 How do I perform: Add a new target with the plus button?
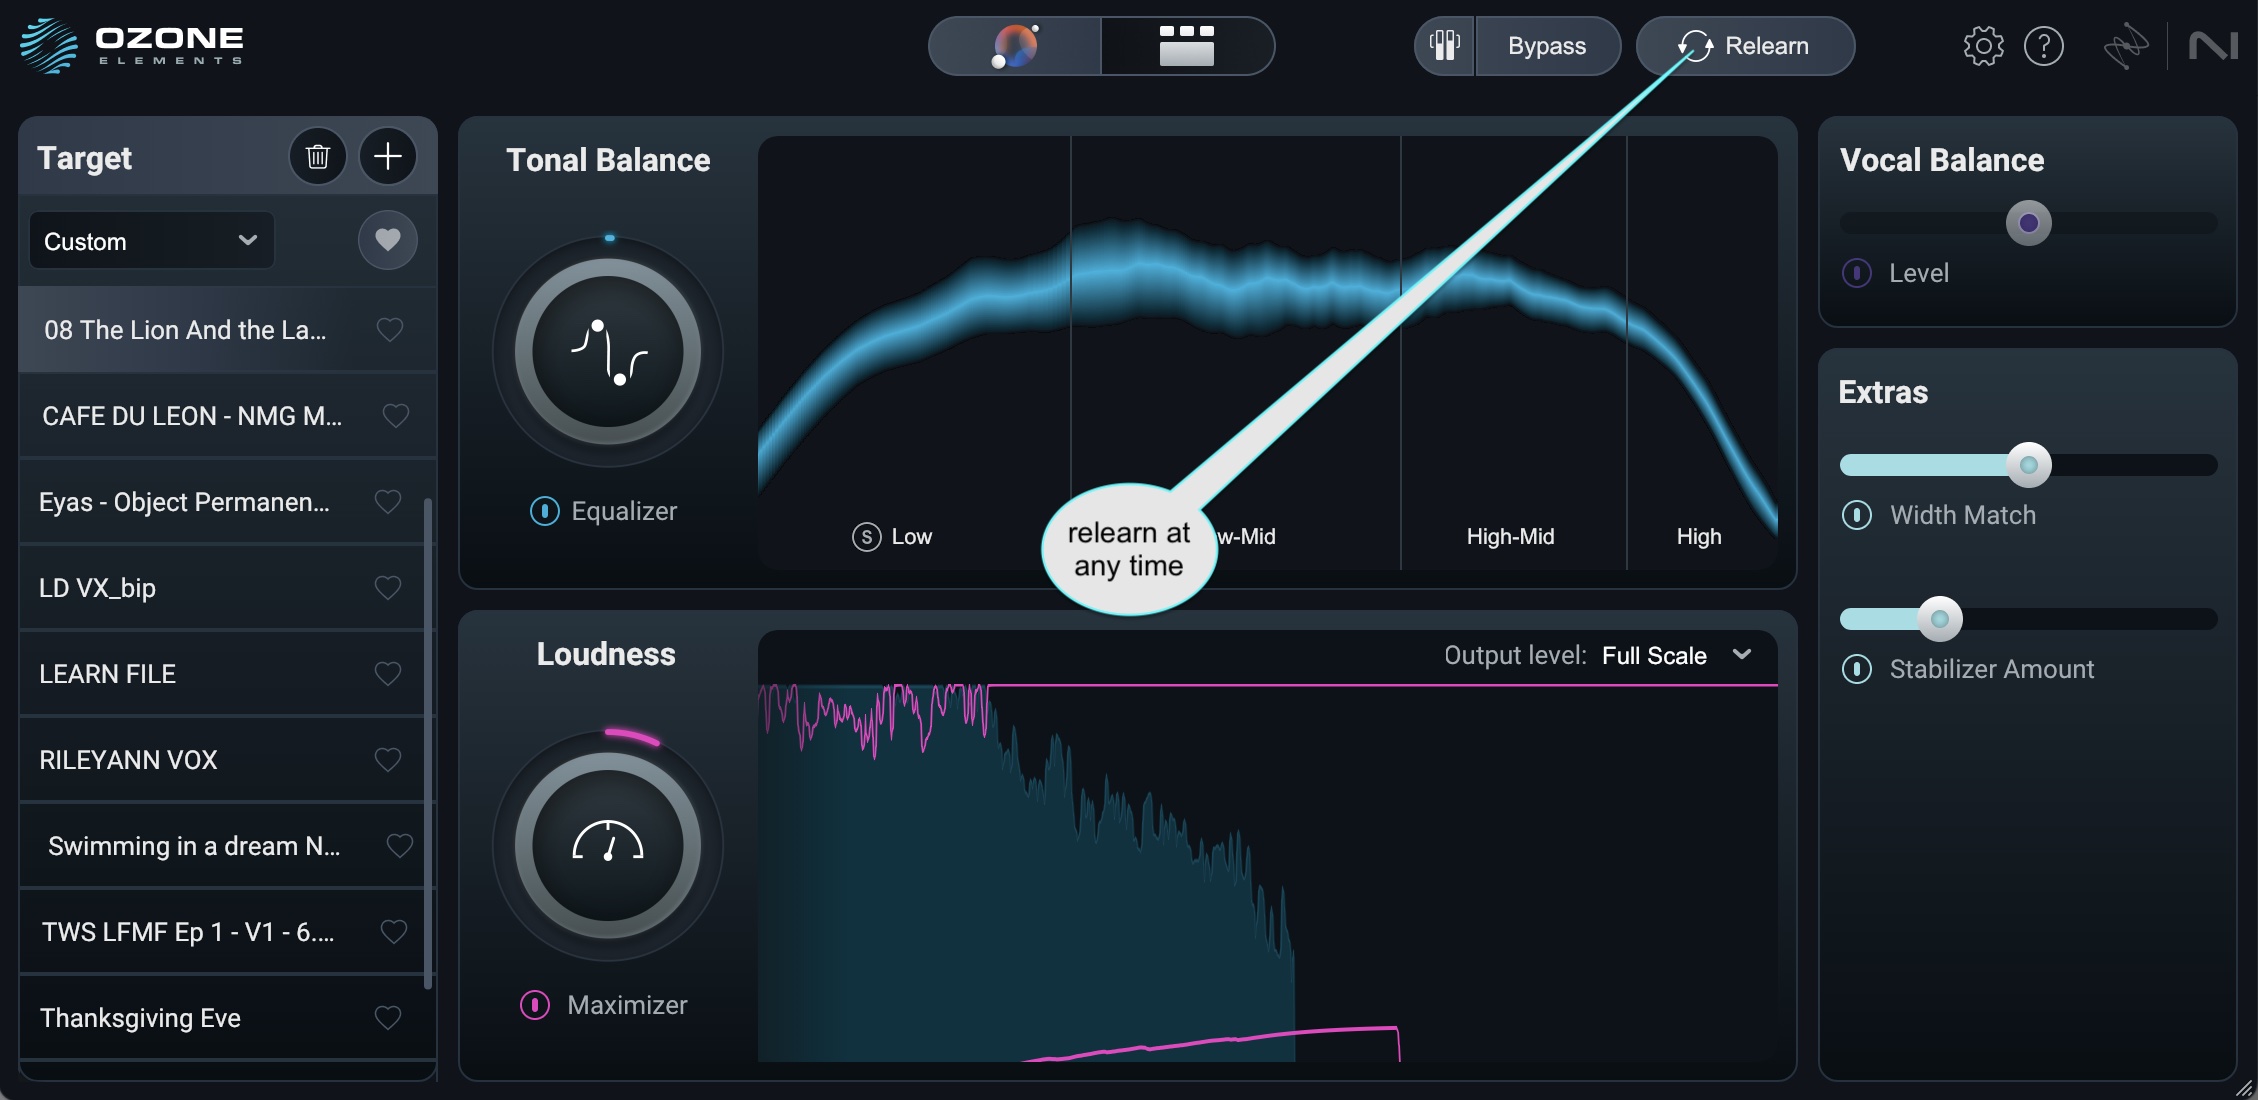pyautogui.click(x=388, y=157)
